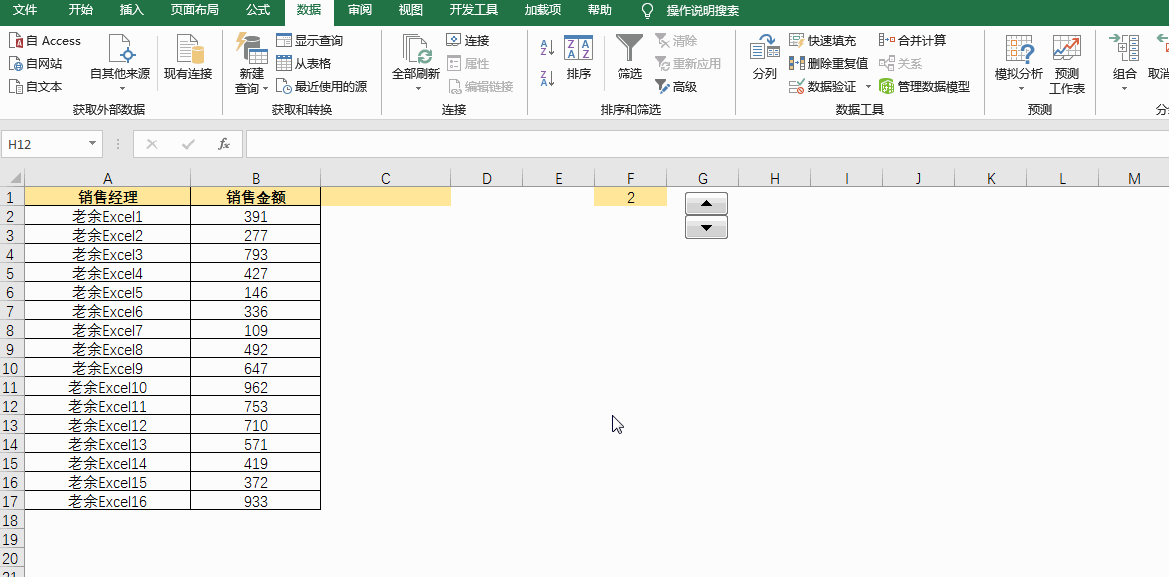This screenshot has height=577, width=1169.
Task: Select cell 老余Excel16
Action: [x=107, y=502]
